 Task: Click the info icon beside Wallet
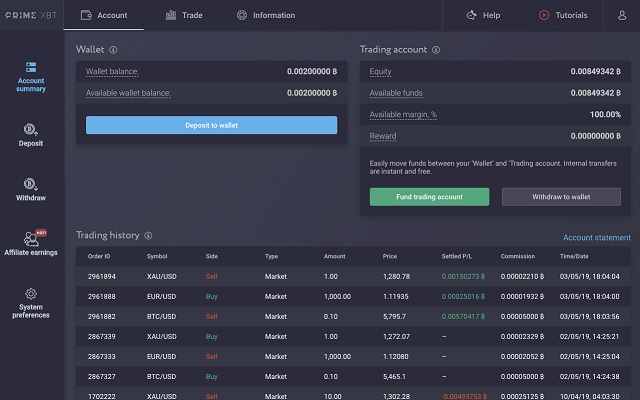click(x=113, y=49)
